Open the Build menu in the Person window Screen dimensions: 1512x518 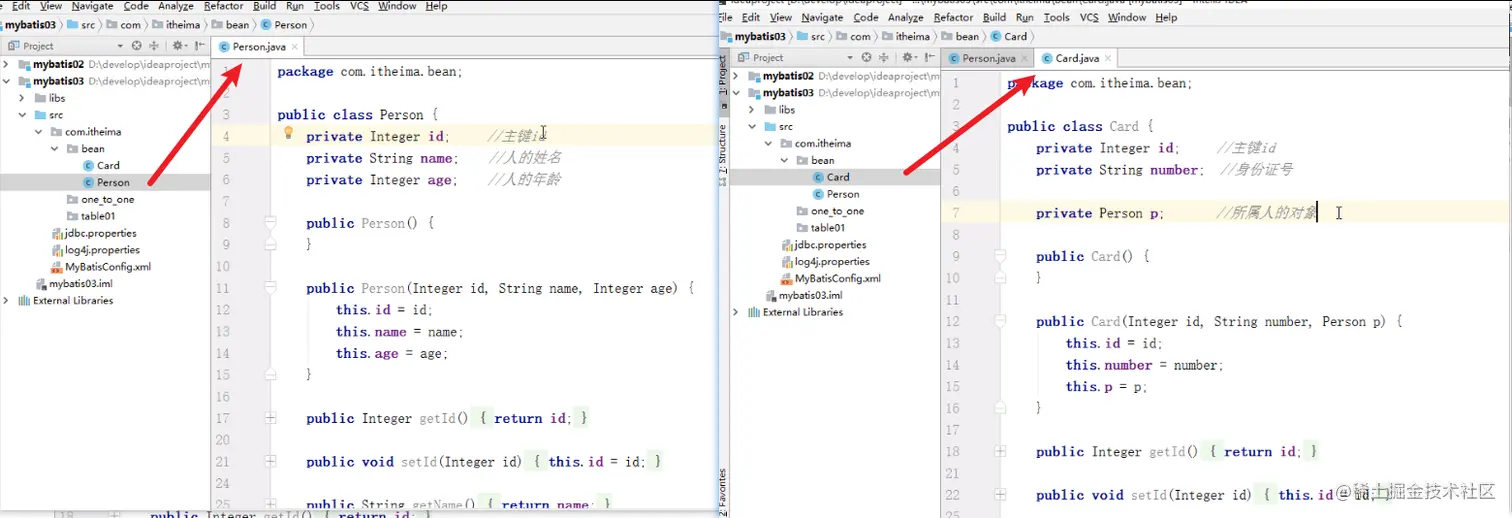coord(264,6)
